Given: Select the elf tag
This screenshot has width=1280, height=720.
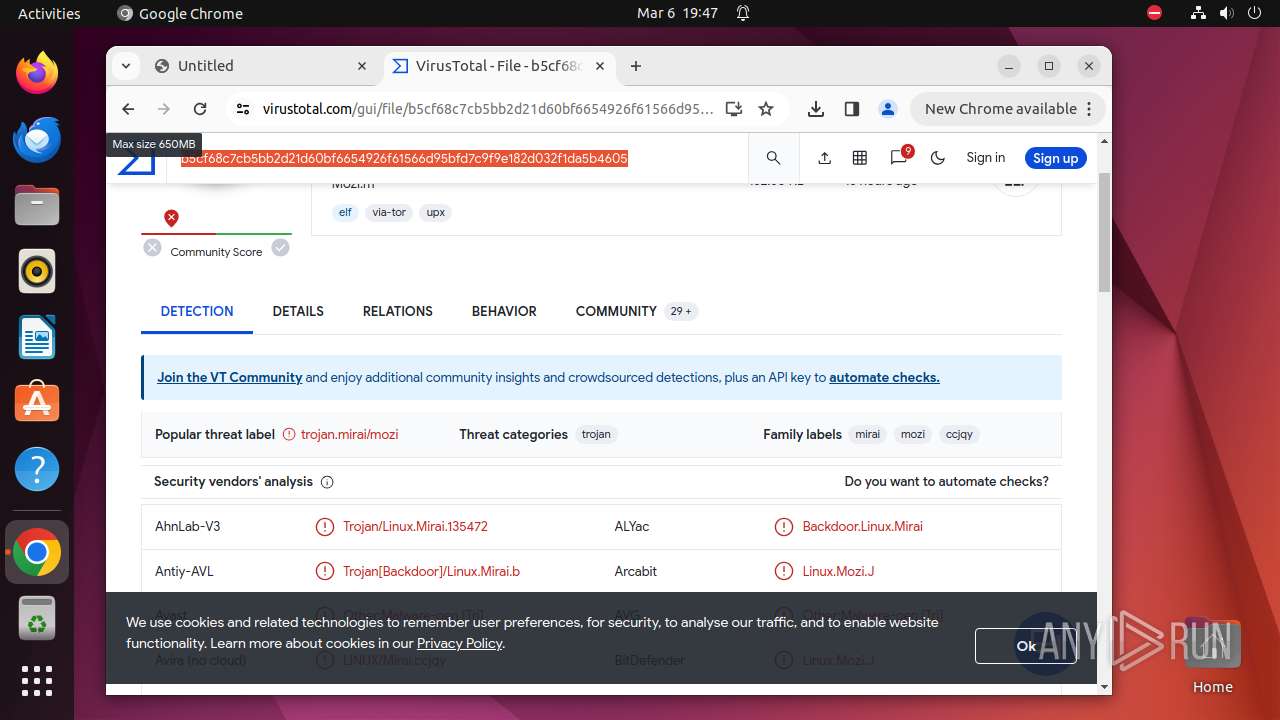Looking at the screenshot, I should click(345, 212).
